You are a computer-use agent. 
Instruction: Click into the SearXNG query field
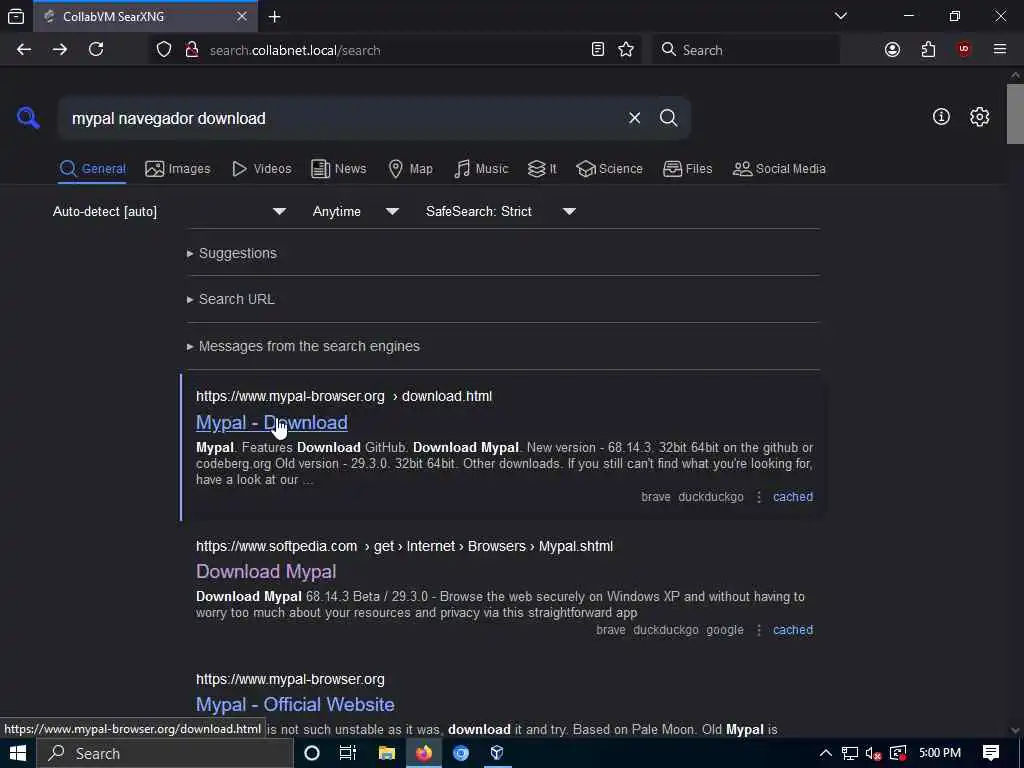click(x=340, y=118)
